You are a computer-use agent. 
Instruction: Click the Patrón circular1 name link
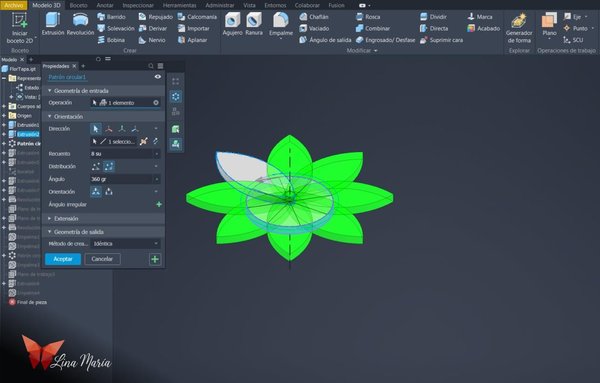67,77
